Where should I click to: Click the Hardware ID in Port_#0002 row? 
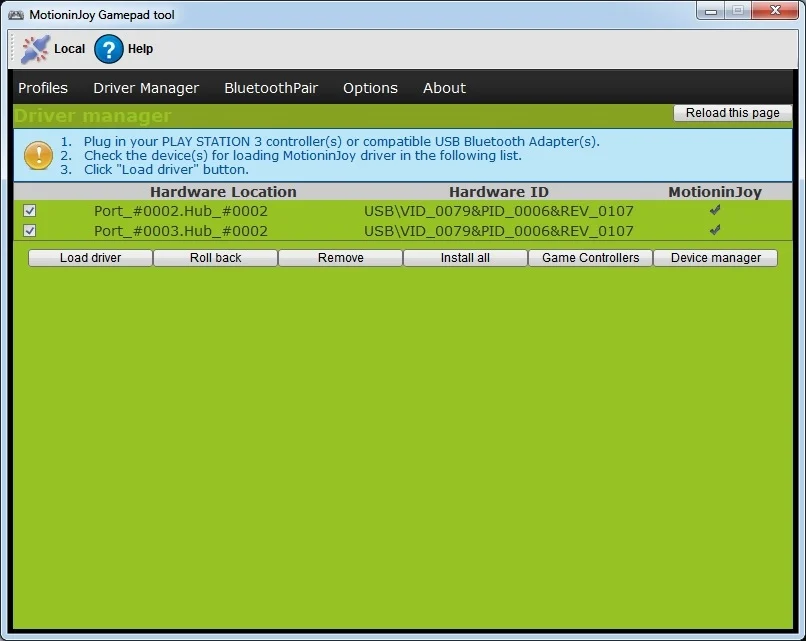[499, 211]
